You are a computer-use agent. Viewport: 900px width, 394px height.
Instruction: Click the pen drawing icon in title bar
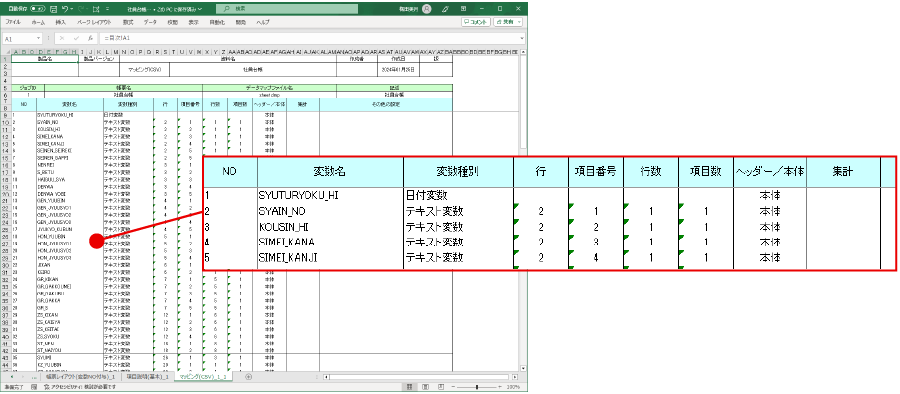[446, 9]
